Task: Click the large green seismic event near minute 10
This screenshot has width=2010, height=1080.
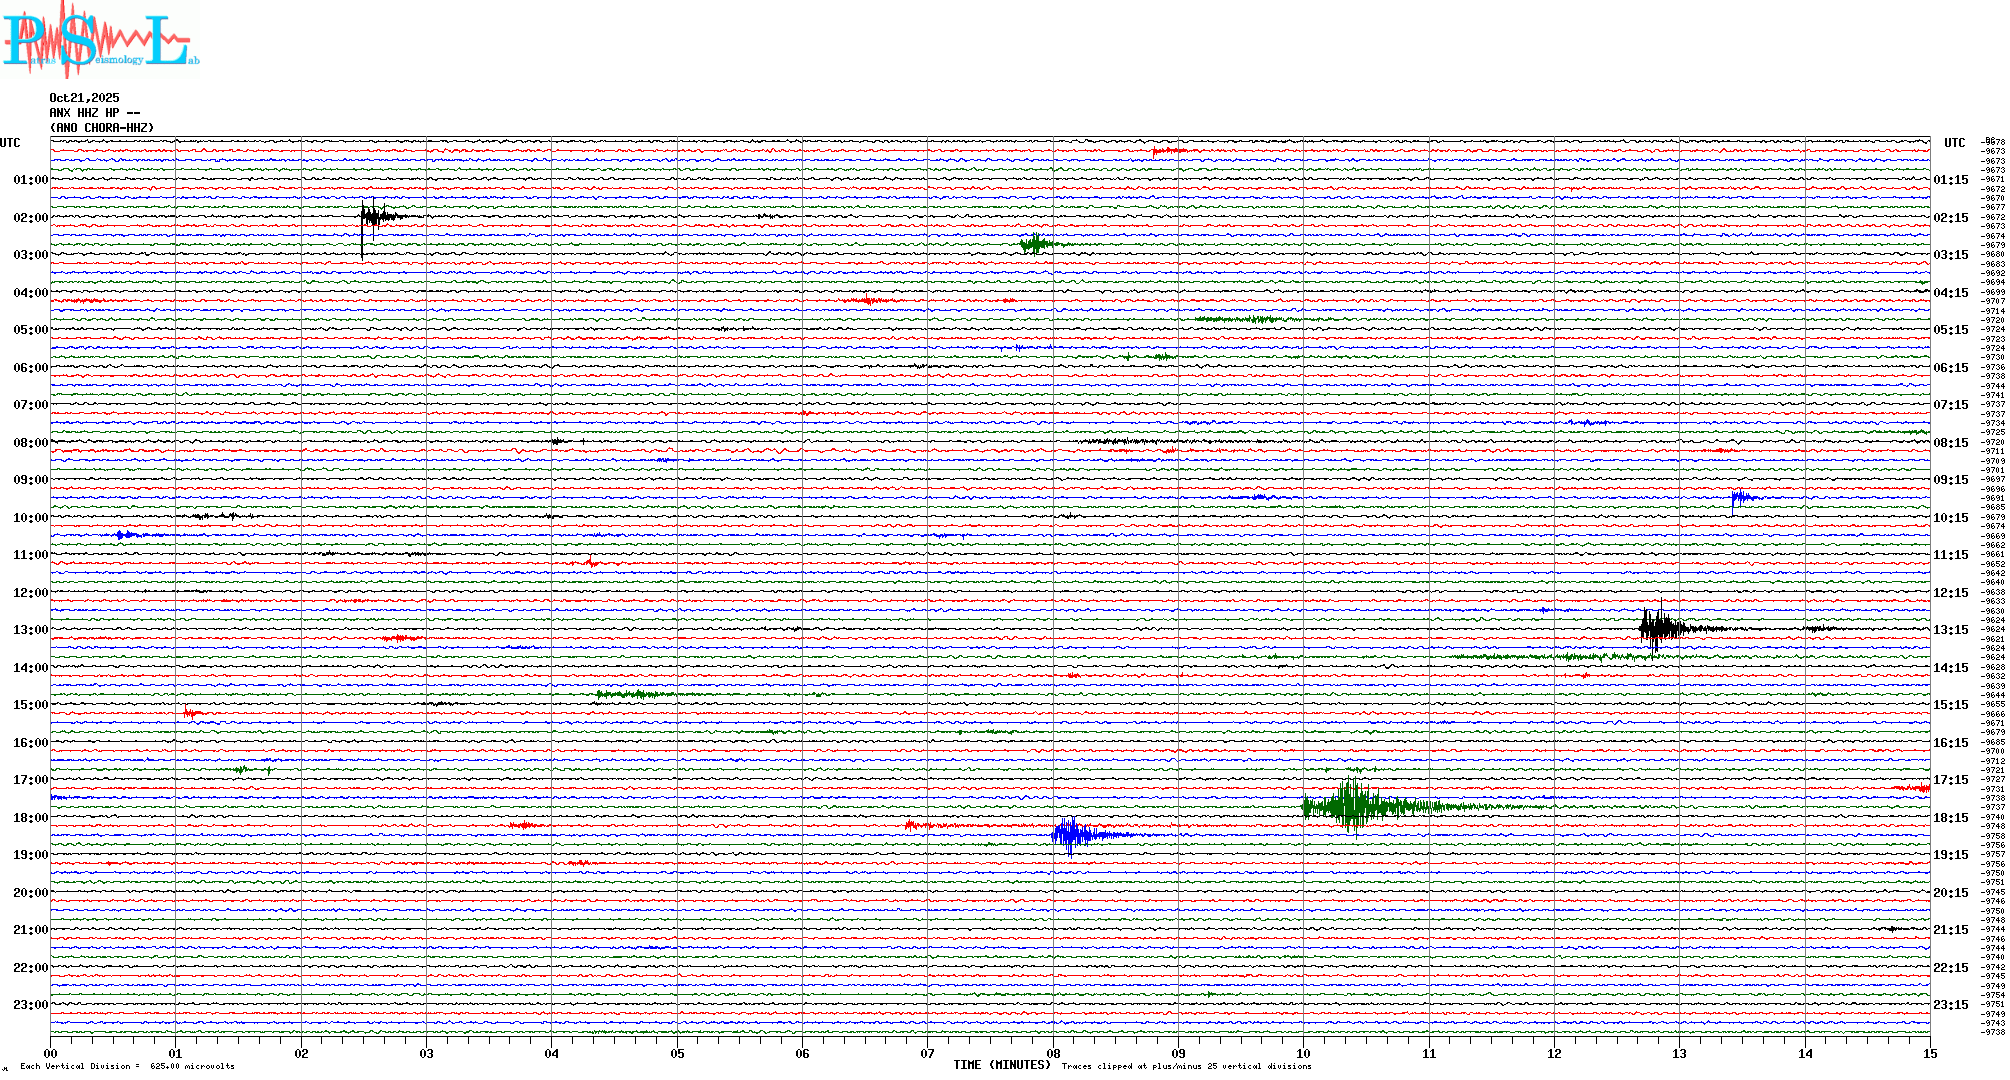Action: pos(1352,806)
